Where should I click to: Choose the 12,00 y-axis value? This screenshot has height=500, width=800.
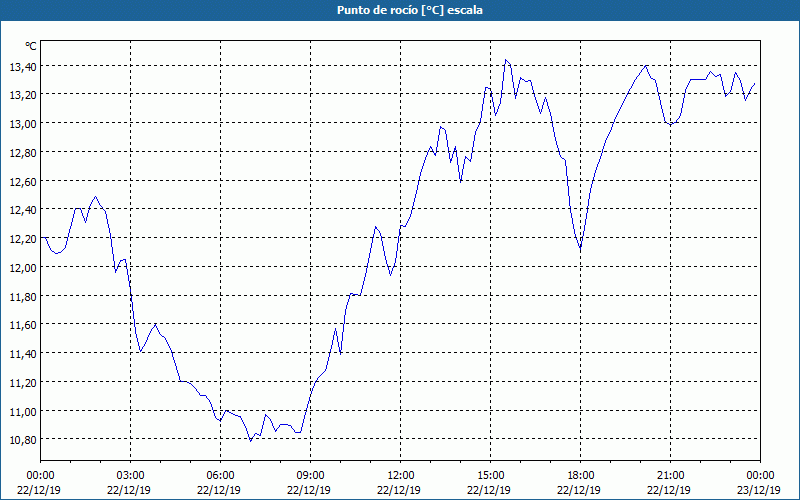(x=22, y=267)
